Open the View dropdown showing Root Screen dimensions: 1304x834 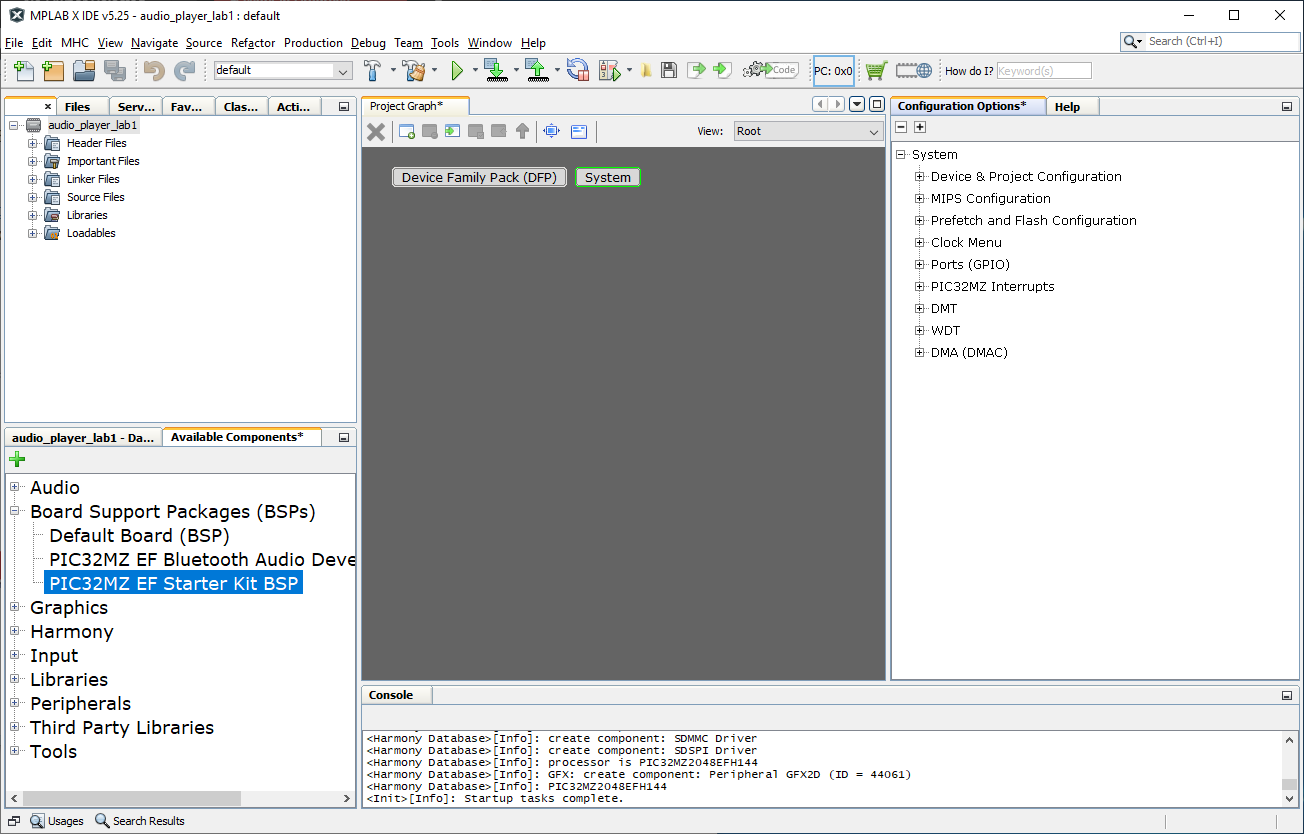click(x=806, y=131)
